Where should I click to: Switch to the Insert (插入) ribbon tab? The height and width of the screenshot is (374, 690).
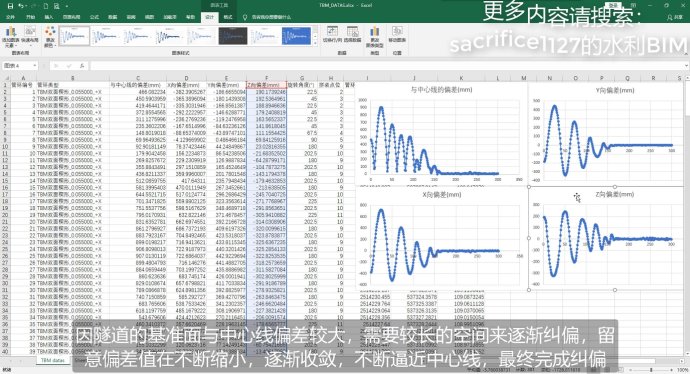pyautogui.click(x=48, y=17)
